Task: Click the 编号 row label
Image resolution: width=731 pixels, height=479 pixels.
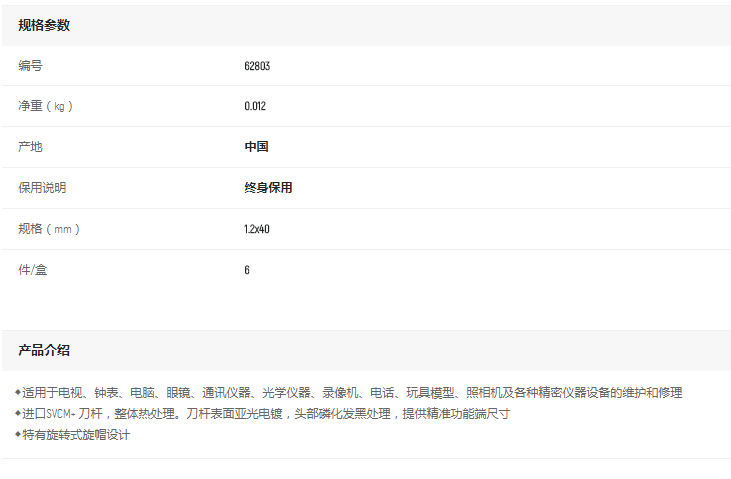Action: pyautogui.click(x=31, y=66)
